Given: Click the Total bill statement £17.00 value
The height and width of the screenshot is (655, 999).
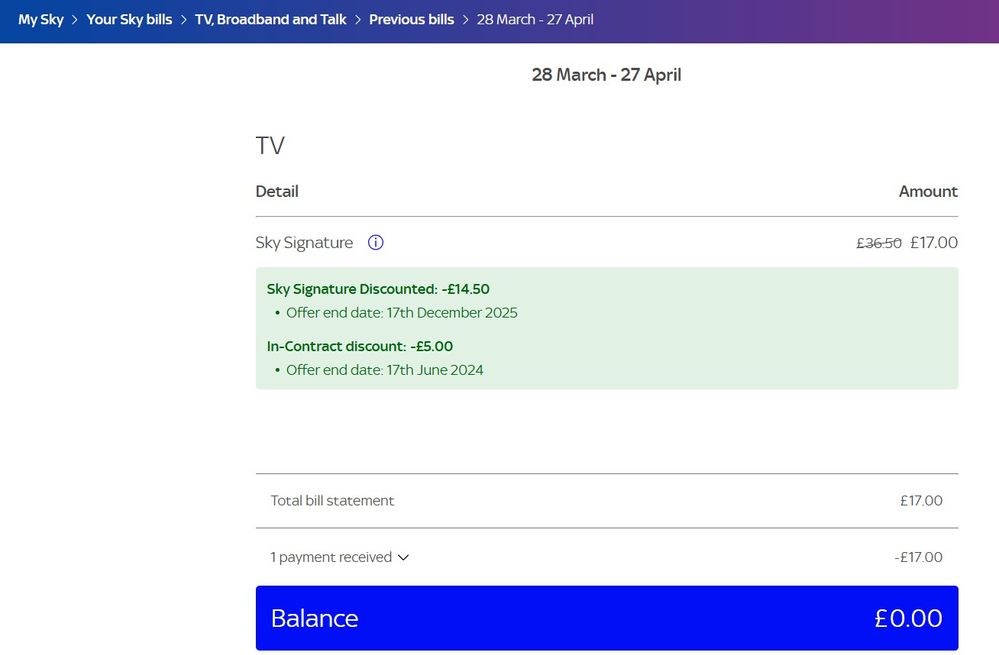Looking at the screenshot, I should 921,501.
